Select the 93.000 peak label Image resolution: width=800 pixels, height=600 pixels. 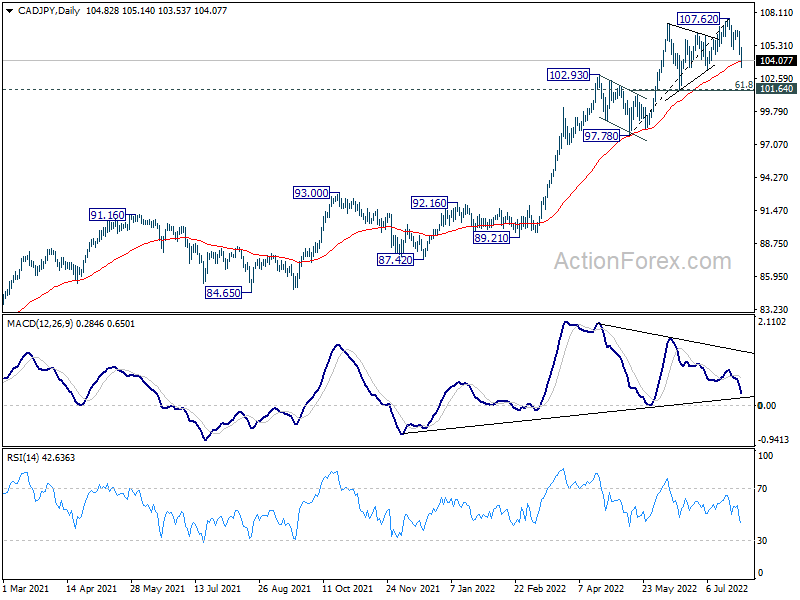point(311,193)
